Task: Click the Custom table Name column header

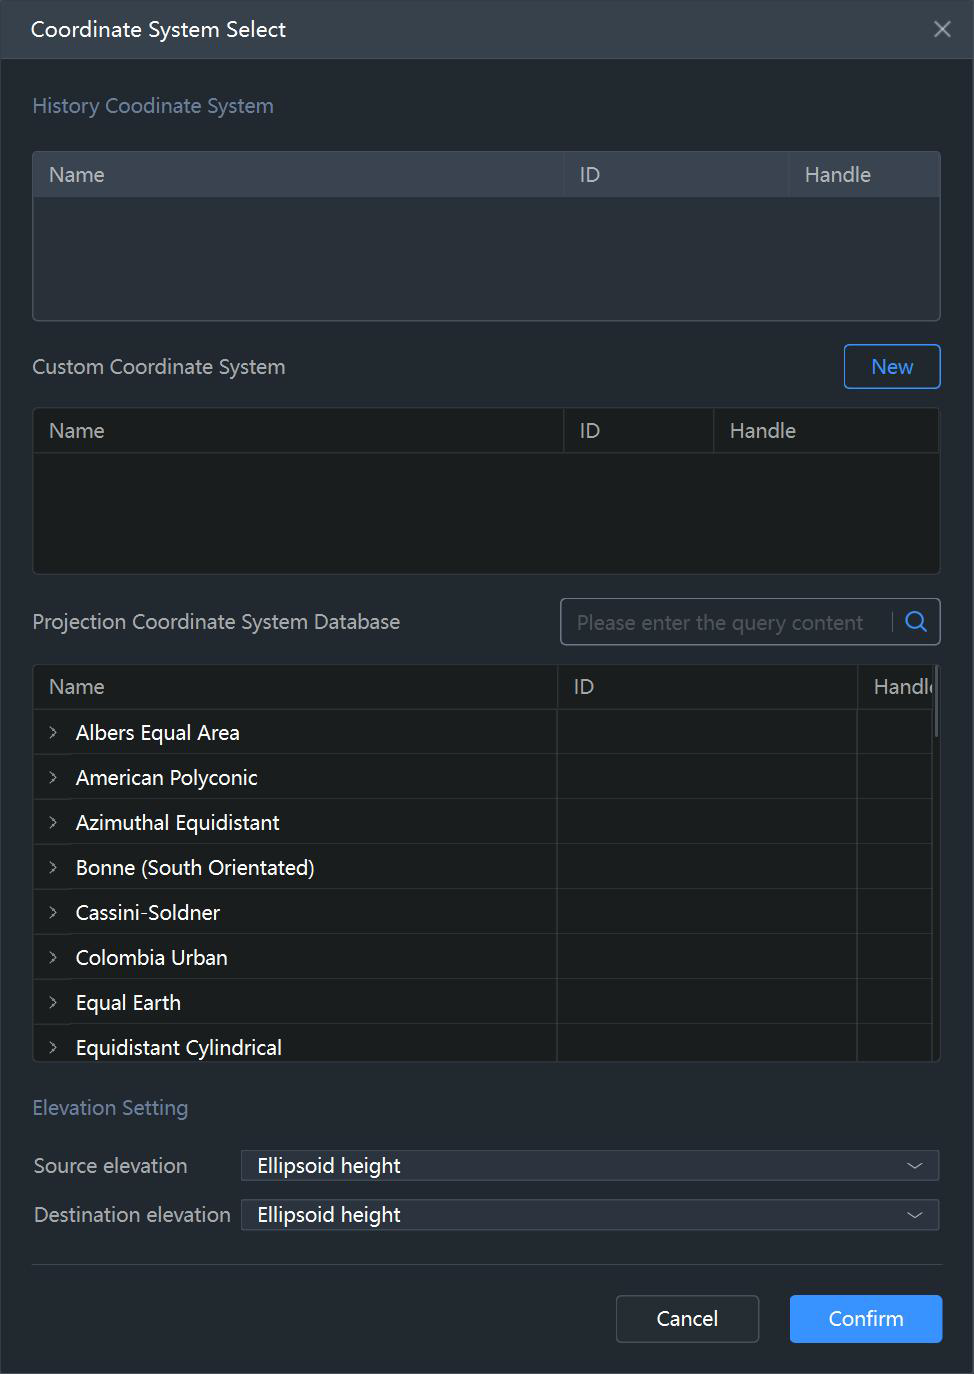Action: pos(299,431)
